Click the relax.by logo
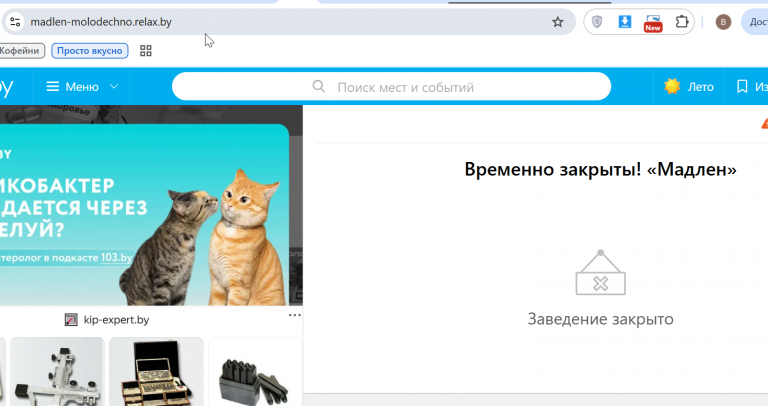This screenshot has width=768, height=406. 6,87
